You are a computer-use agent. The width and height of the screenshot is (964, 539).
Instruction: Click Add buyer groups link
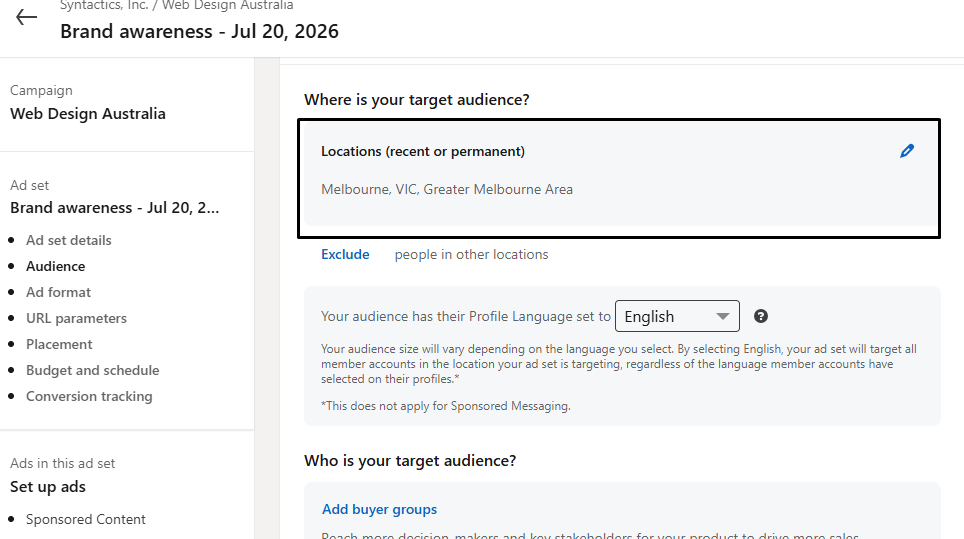click(x=379, y=509)
